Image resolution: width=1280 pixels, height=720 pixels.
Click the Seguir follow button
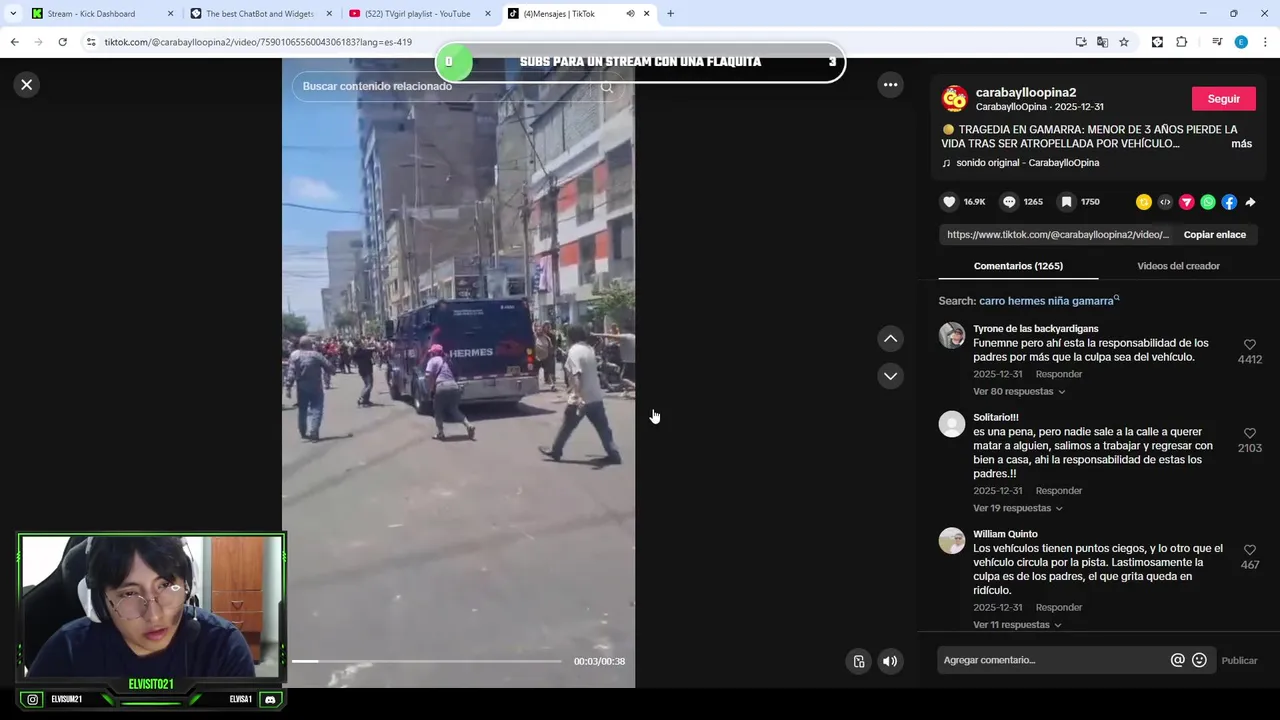(1223, 99)
